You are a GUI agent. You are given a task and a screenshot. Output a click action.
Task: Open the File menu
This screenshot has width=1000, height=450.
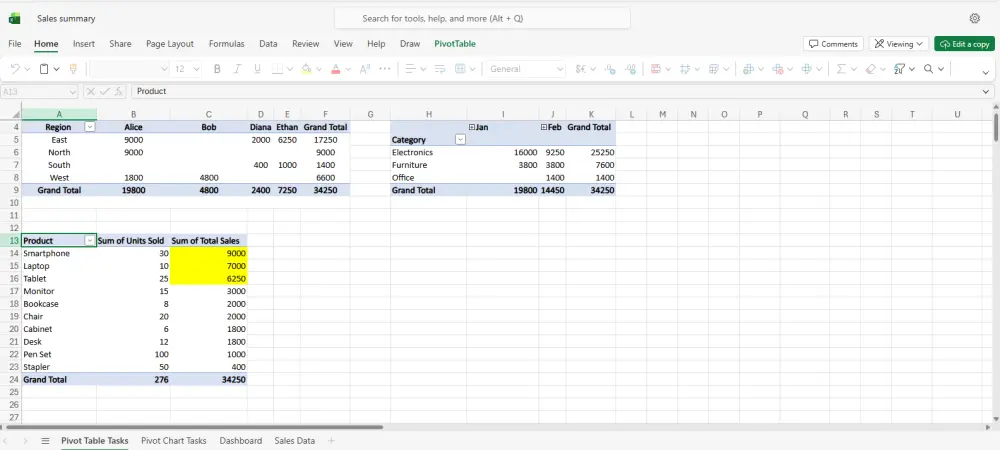coord(15,44)
